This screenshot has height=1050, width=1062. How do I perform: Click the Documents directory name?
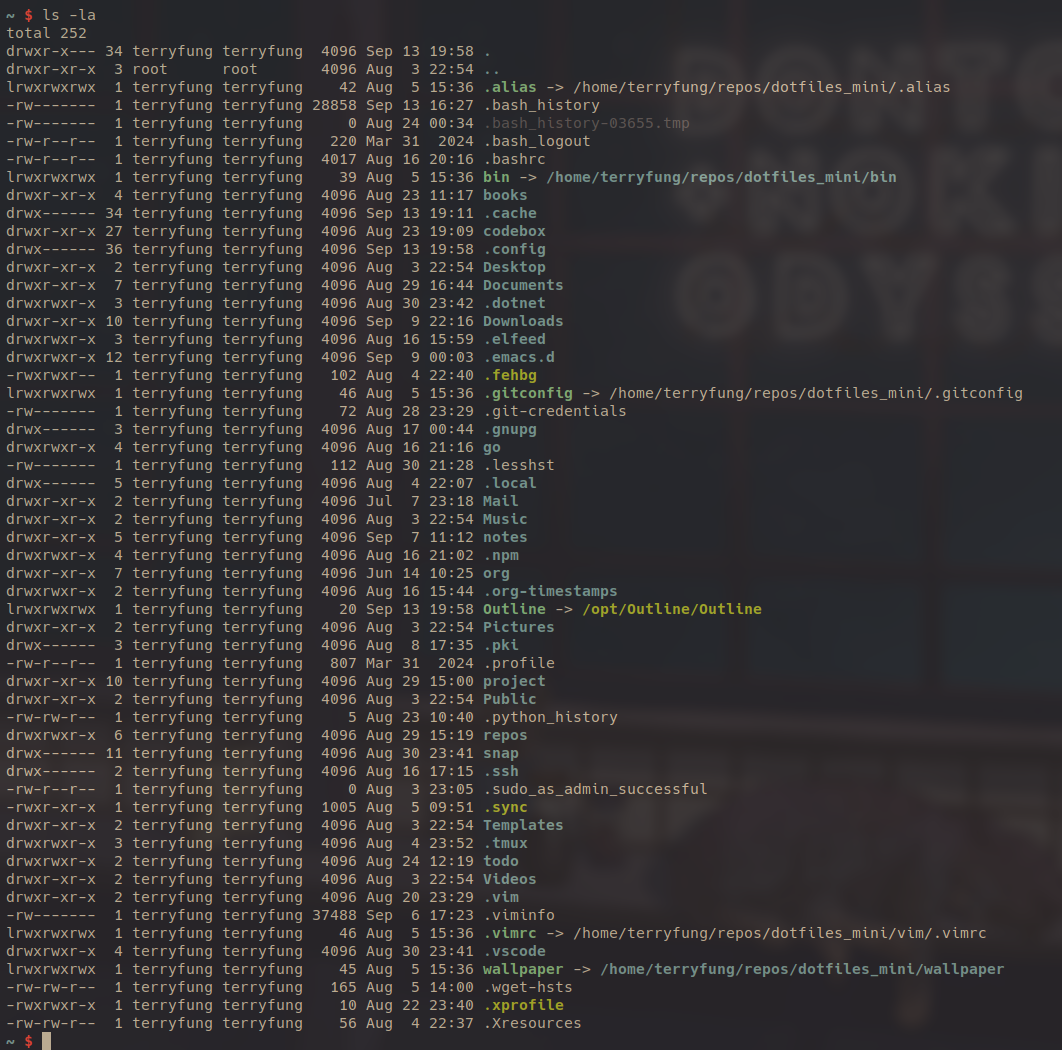click(x=523, y=285)
